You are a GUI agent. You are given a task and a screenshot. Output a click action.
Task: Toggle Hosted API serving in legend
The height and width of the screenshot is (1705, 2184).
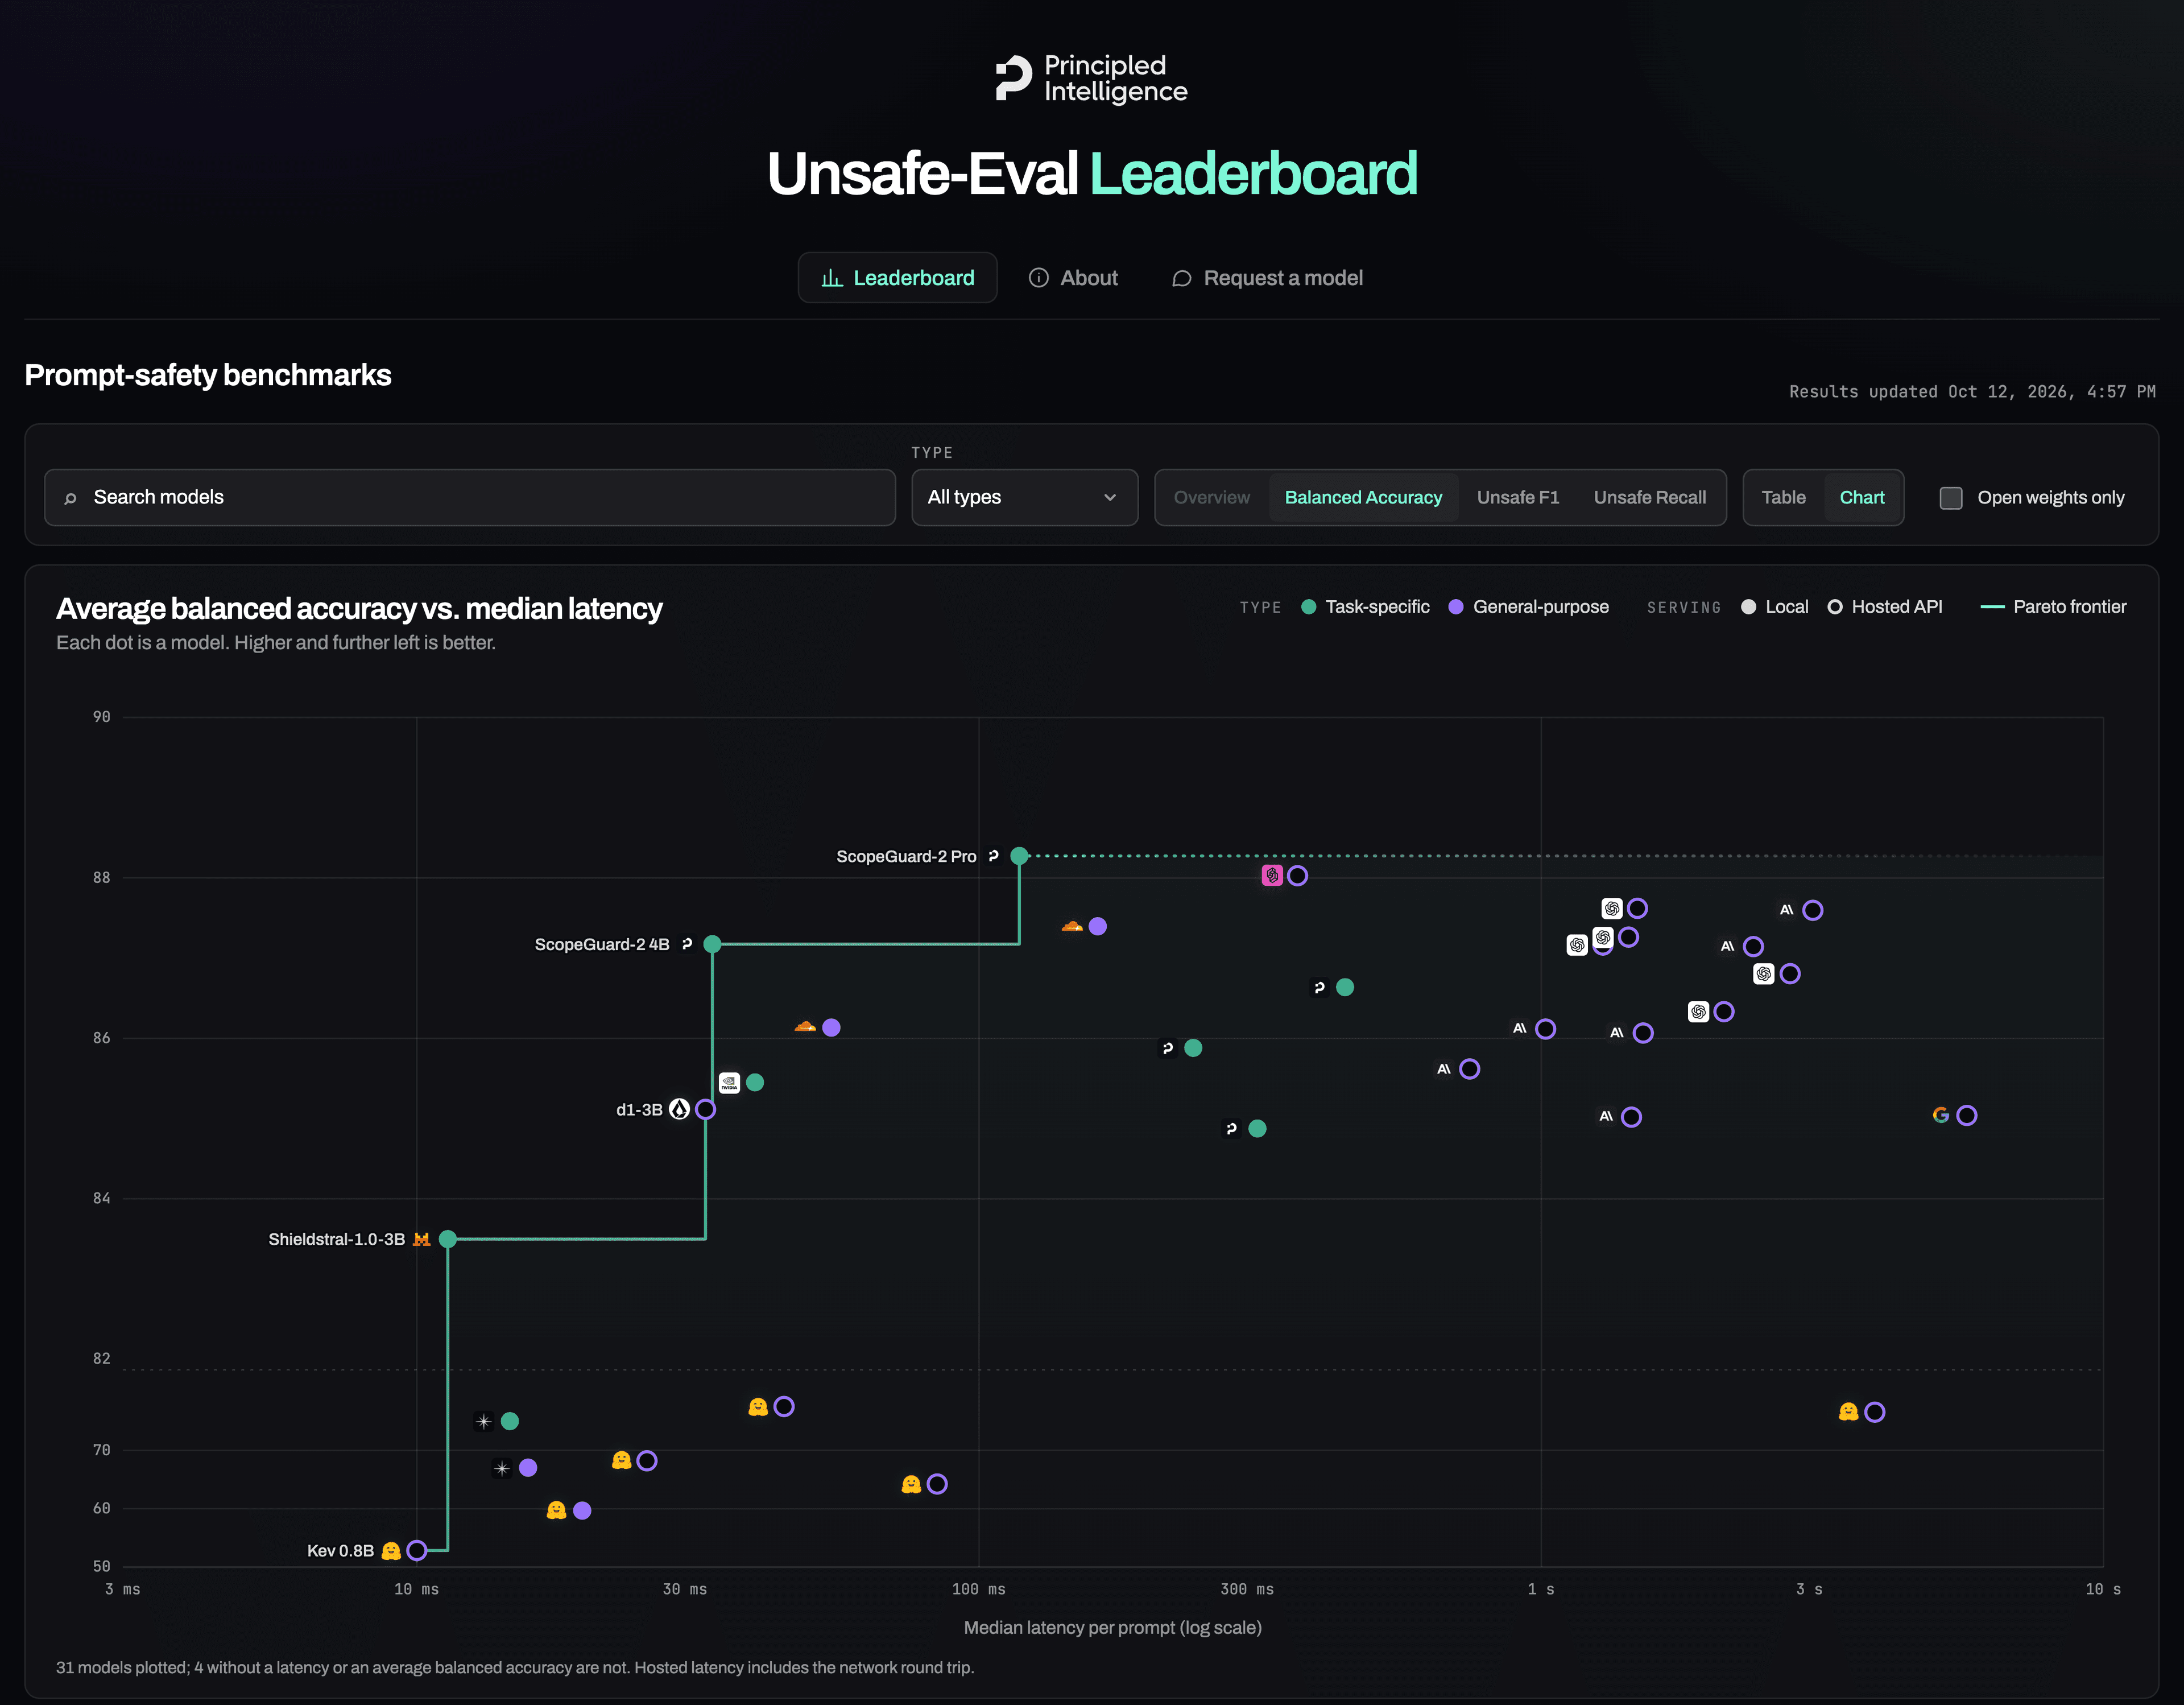pyautogui.click(x=1885, y=607)
